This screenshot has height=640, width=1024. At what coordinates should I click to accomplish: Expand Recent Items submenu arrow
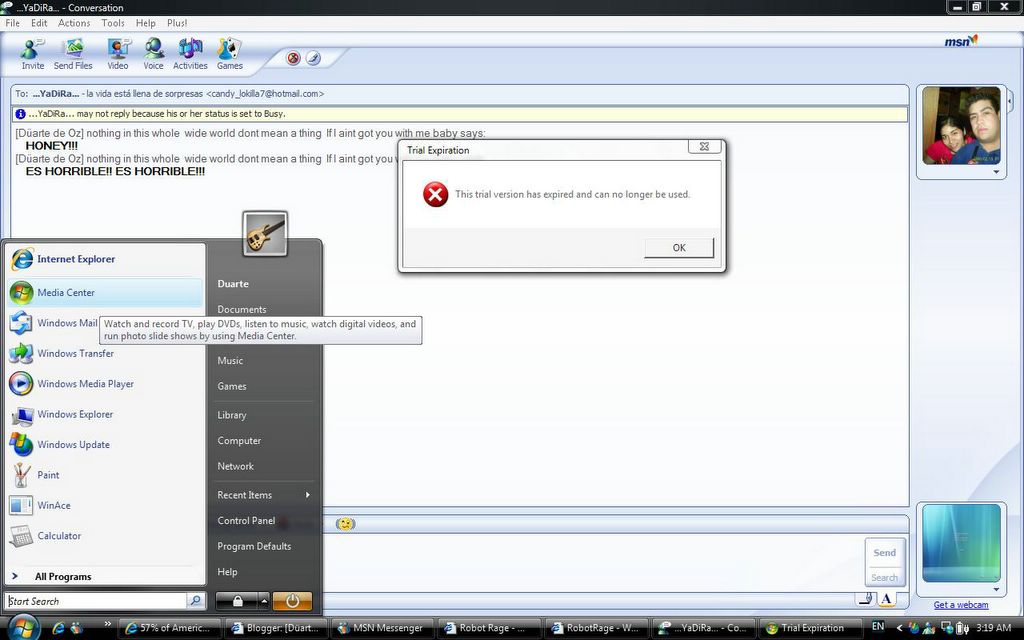[308, 495]
